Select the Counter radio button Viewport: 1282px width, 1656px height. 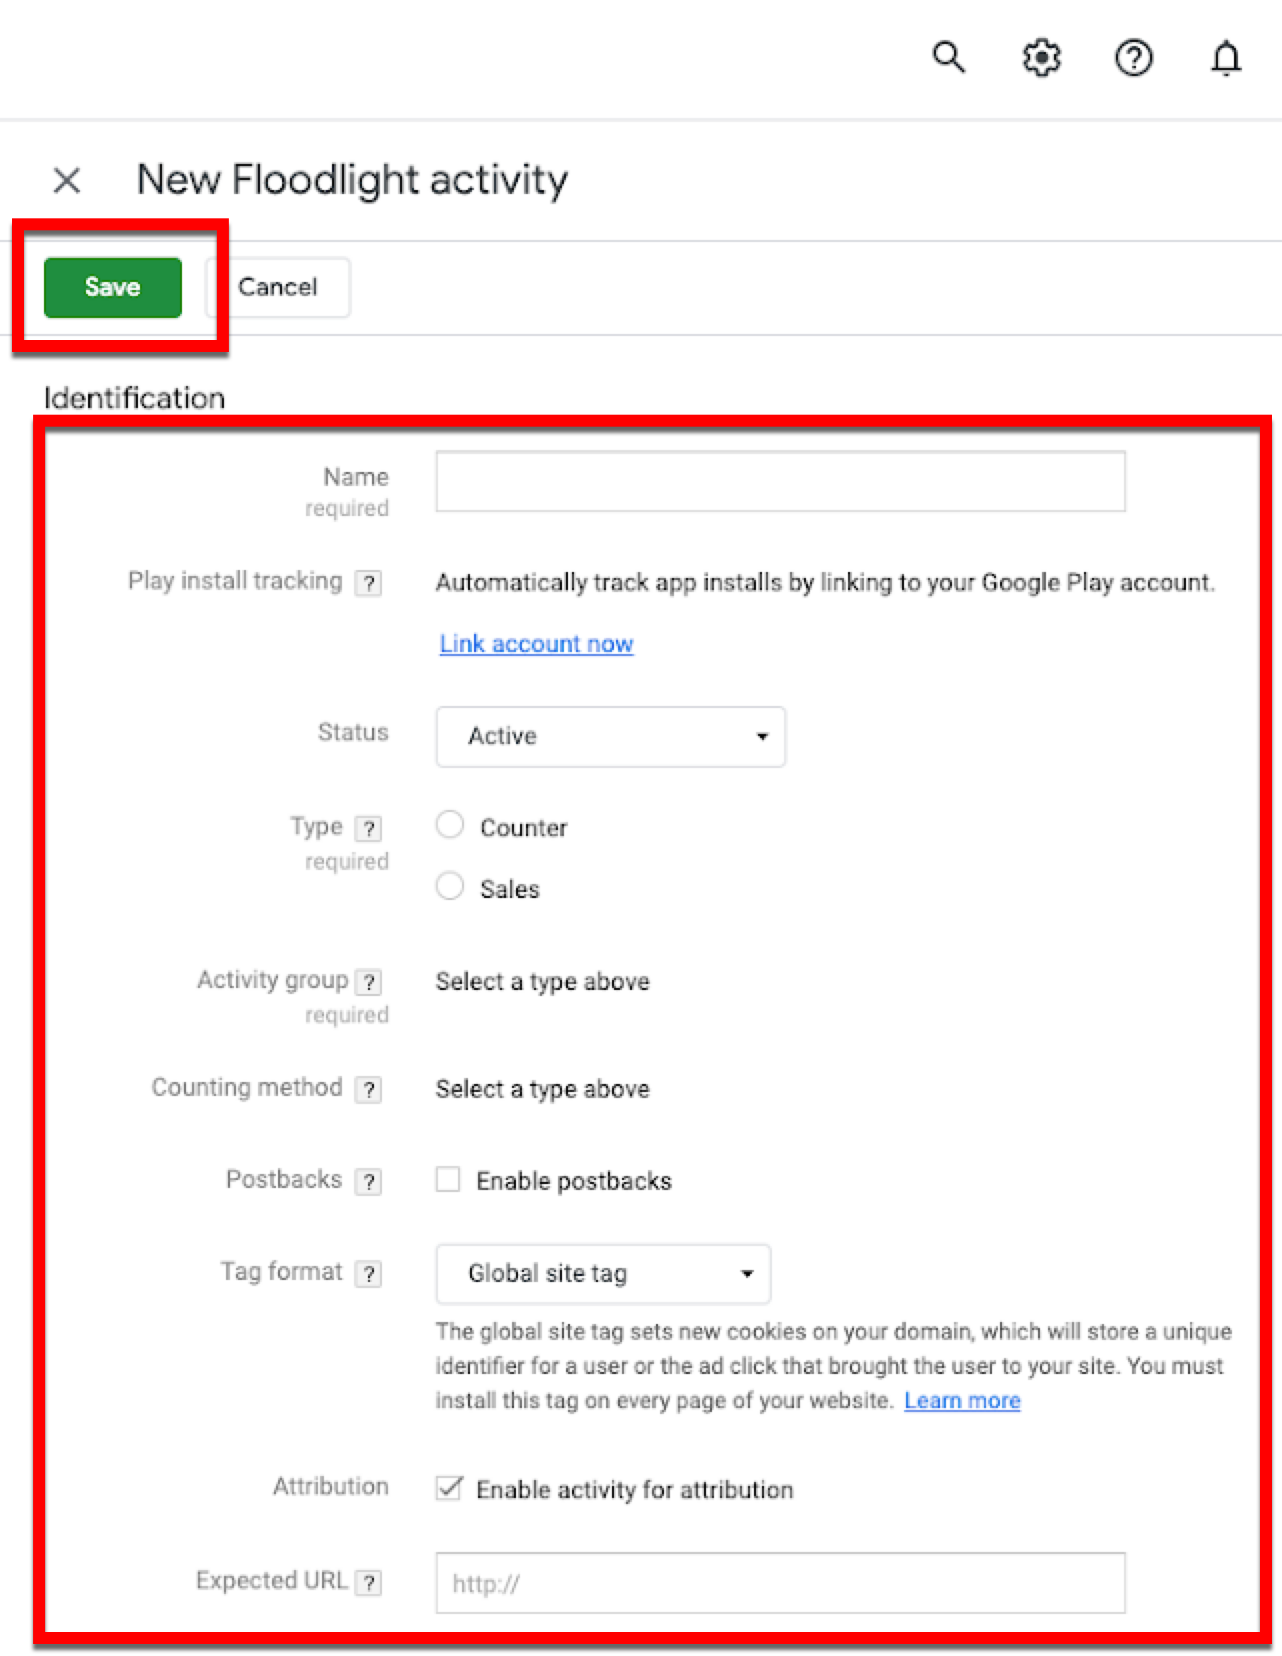pyautogui.click(x=450, y=825)
